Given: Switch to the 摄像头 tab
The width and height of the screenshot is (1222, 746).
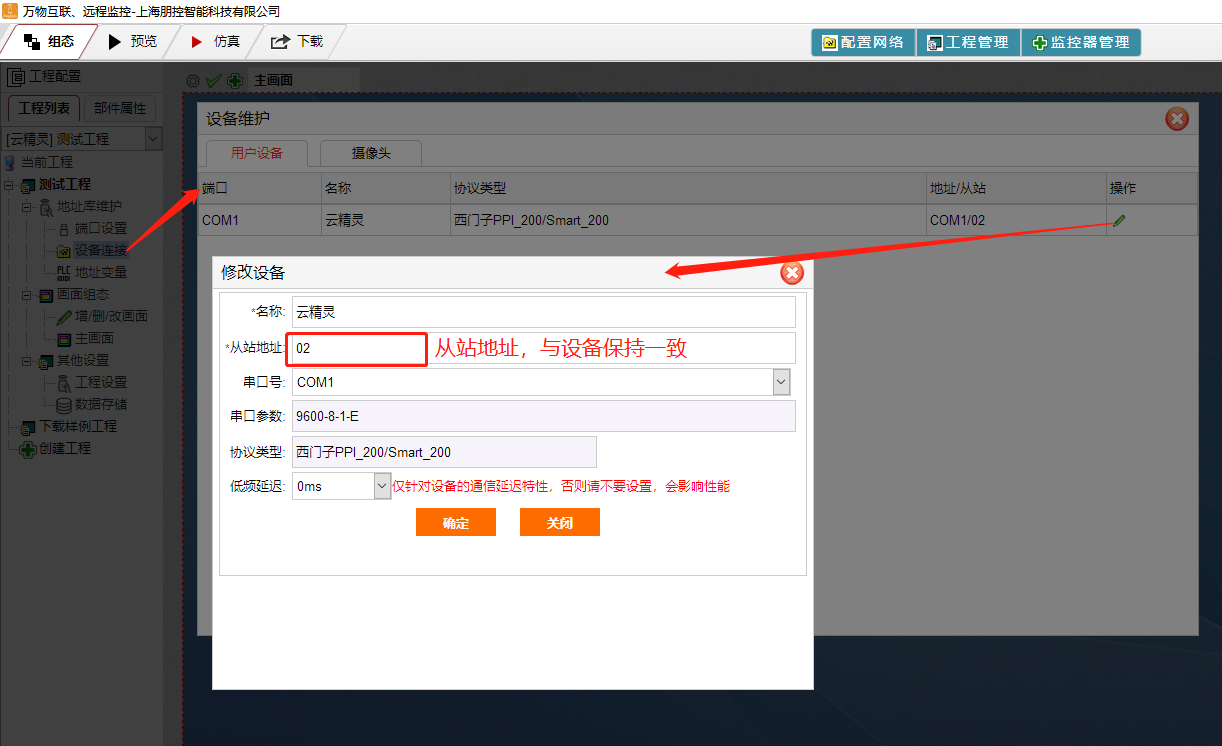Looking at the screenshot, I should pyautogui.click(x=371, y=153).
